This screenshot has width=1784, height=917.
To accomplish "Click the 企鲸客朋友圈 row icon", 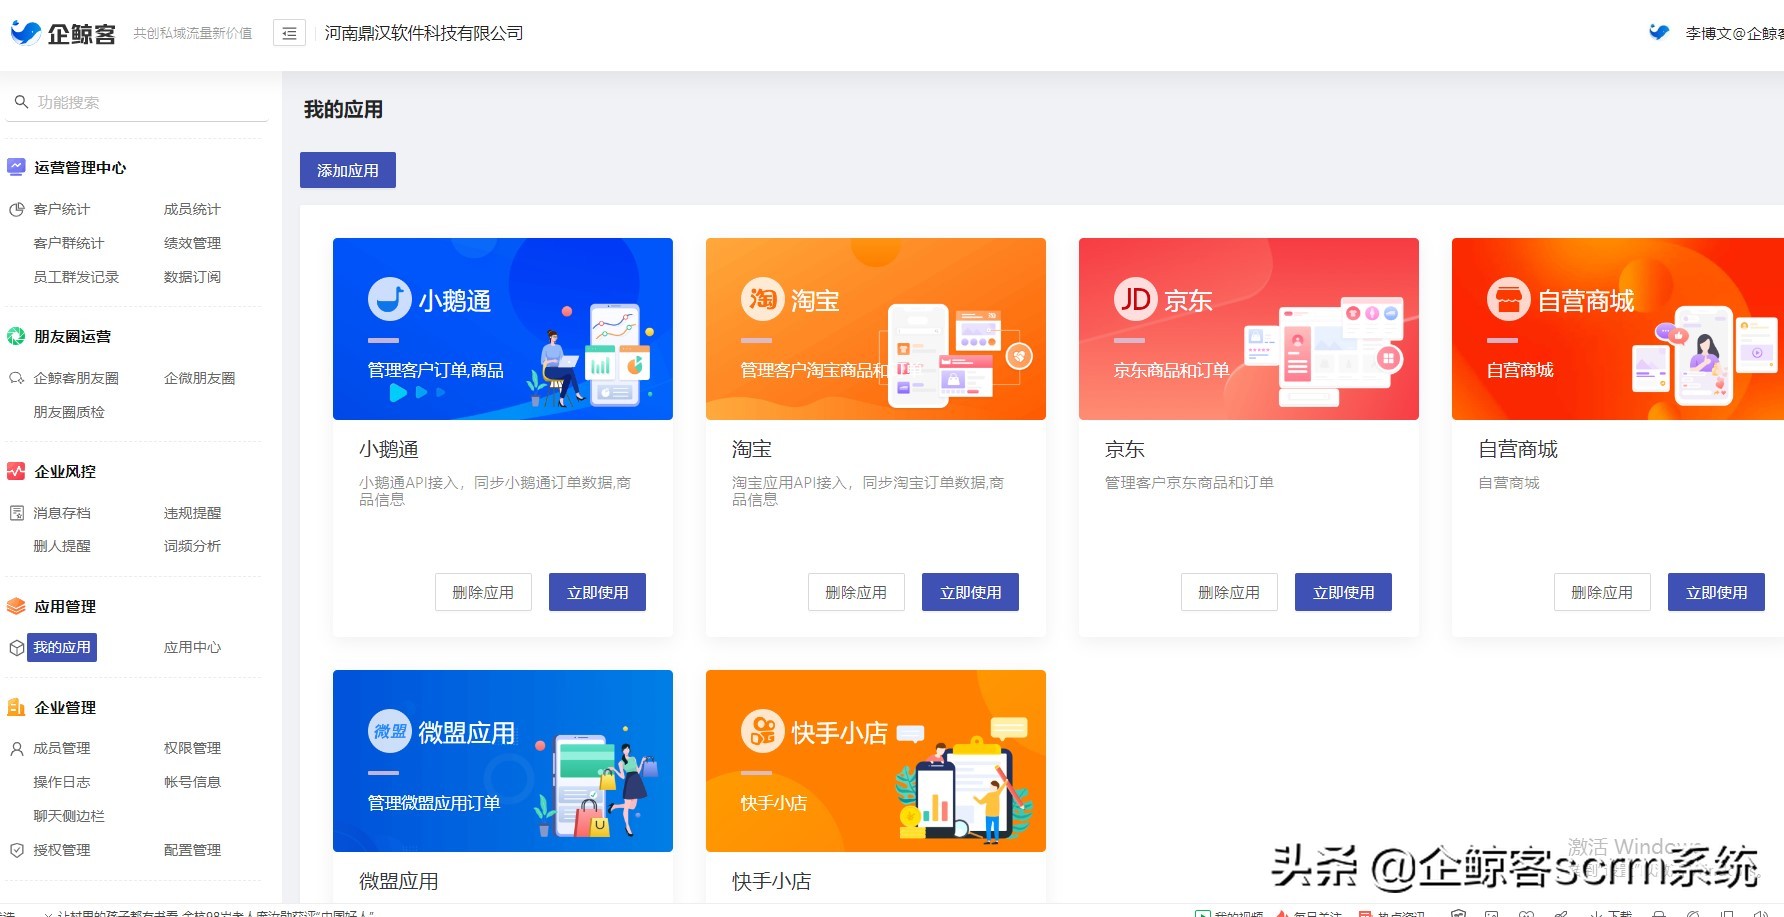I will 16,378.
